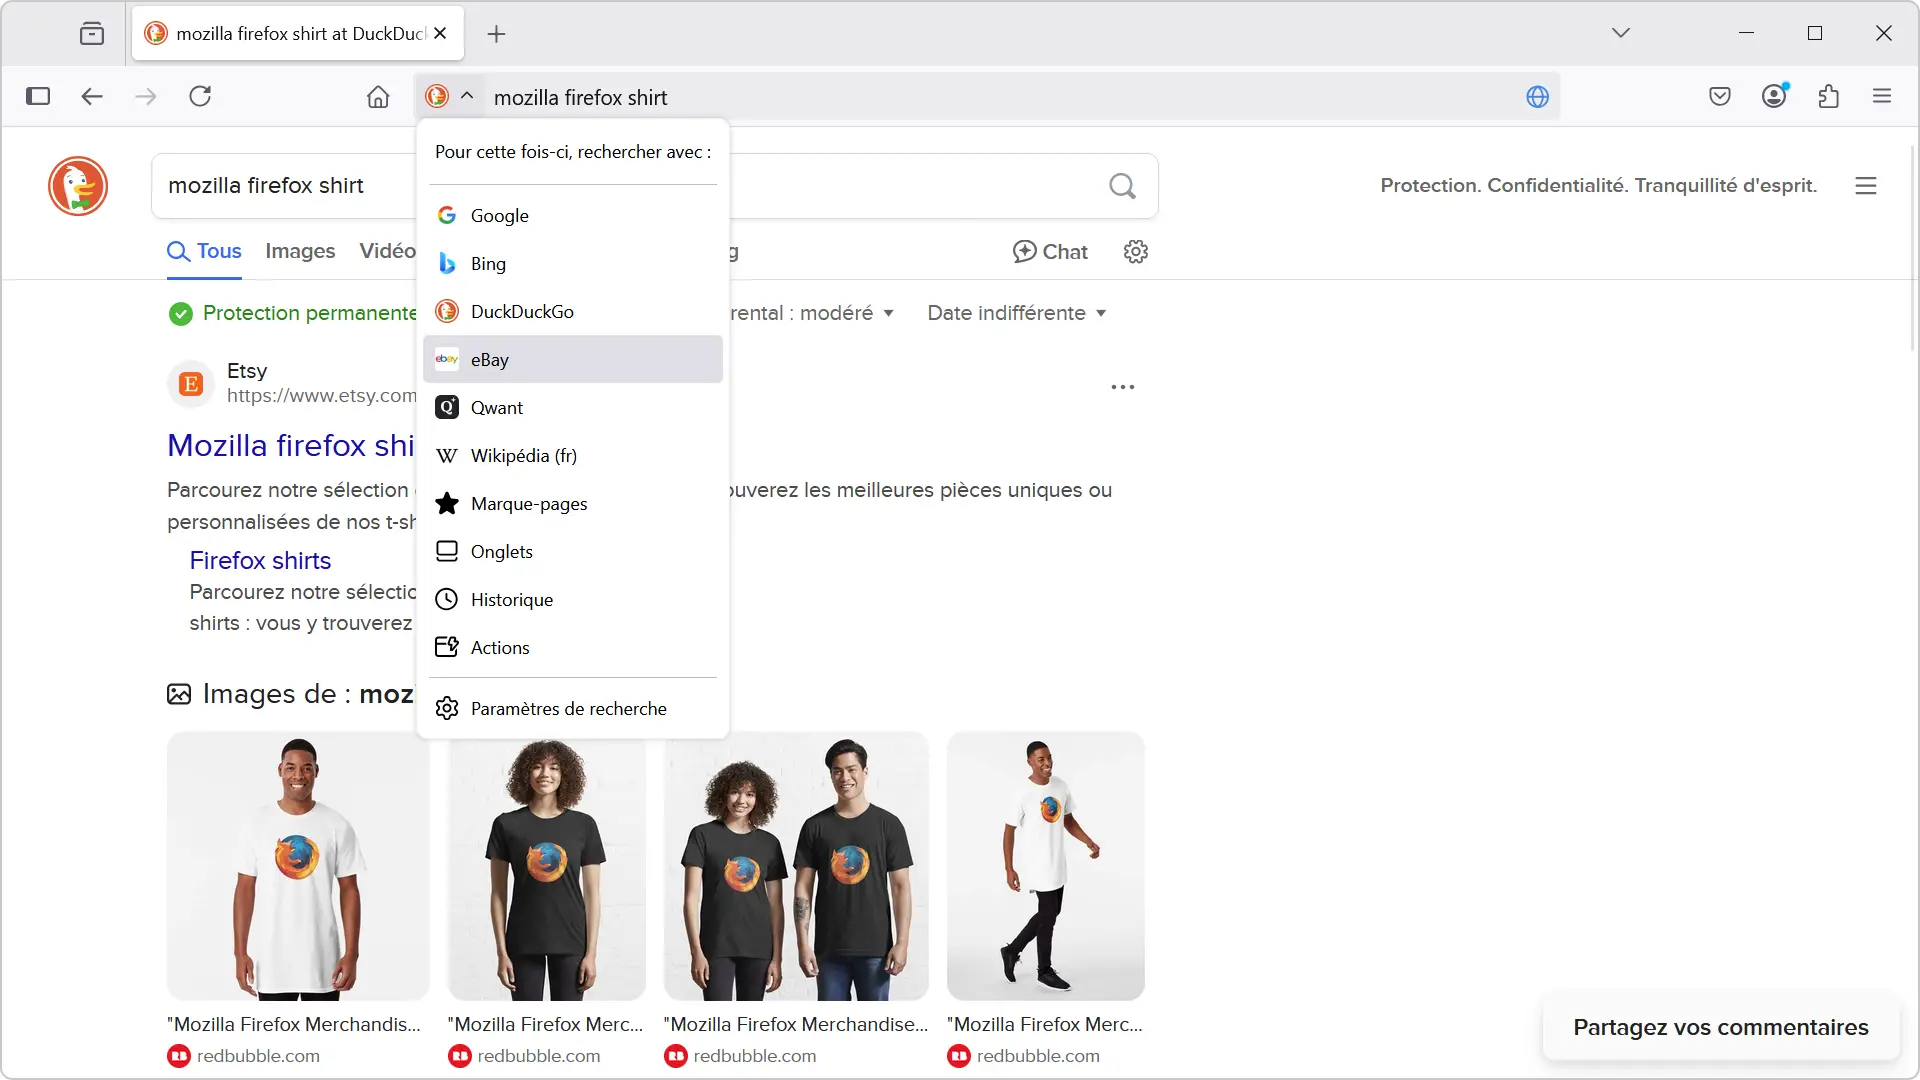This screenshot has height=1080, width=1920.
Task: Open image of couple in black shirts
Action: tap(796, 866)
